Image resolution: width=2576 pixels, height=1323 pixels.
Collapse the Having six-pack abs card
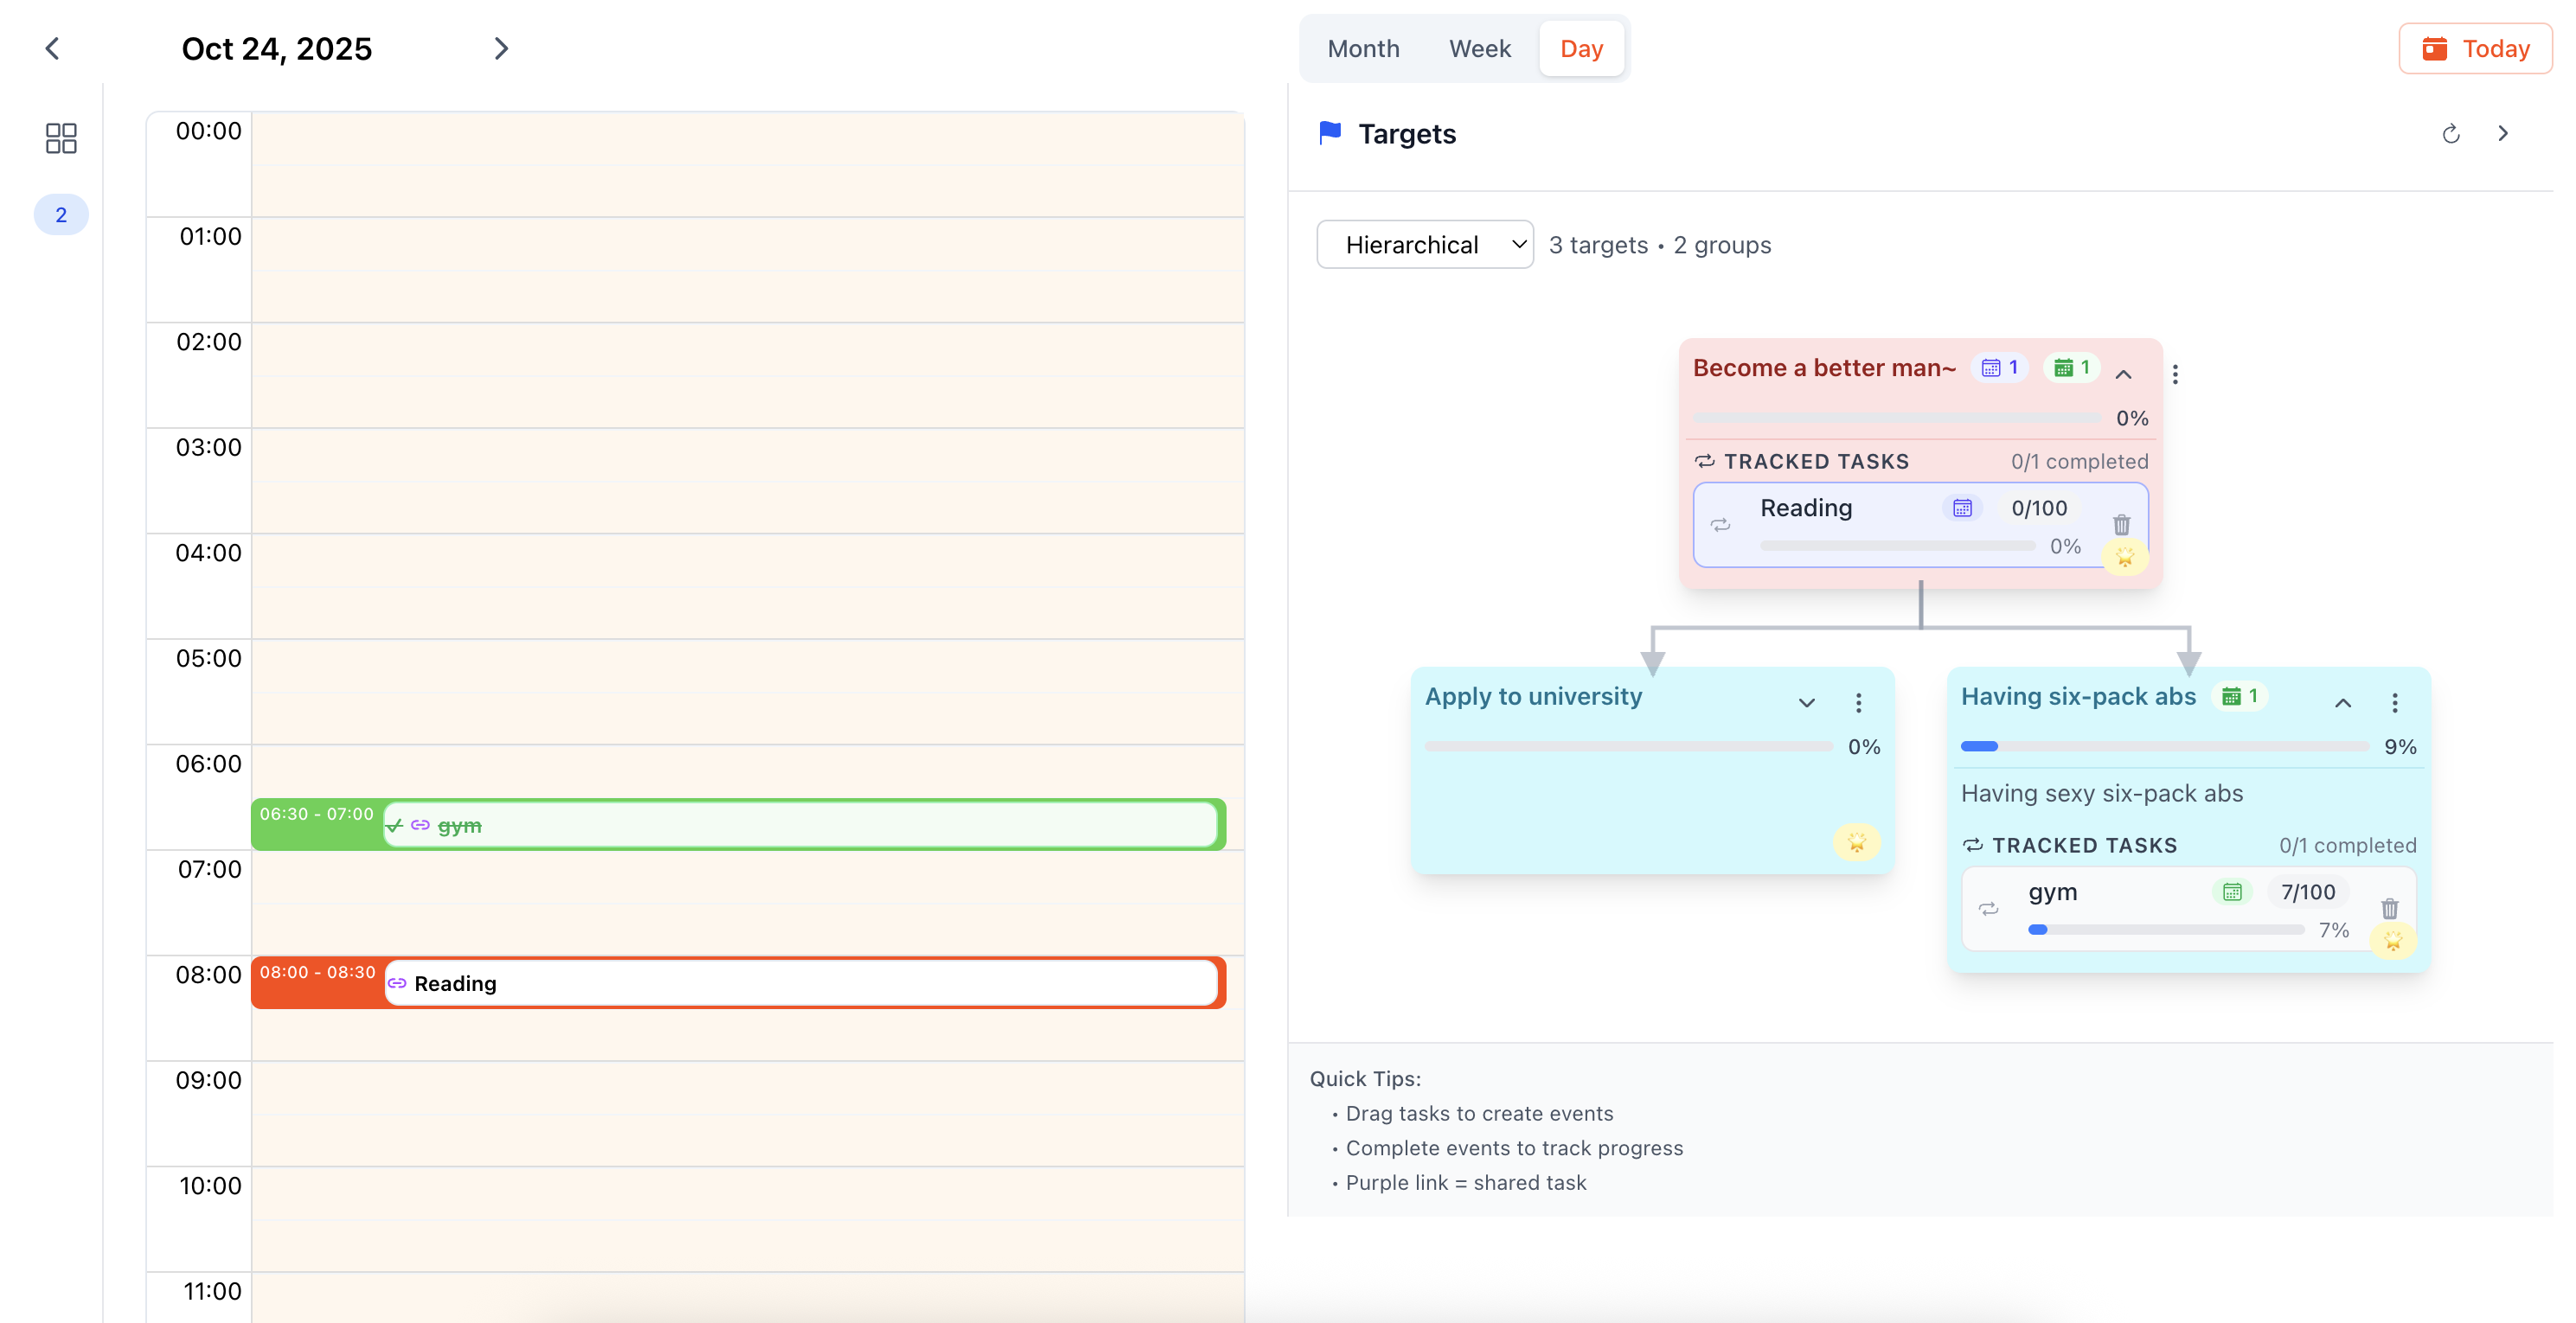point(2342,703)
